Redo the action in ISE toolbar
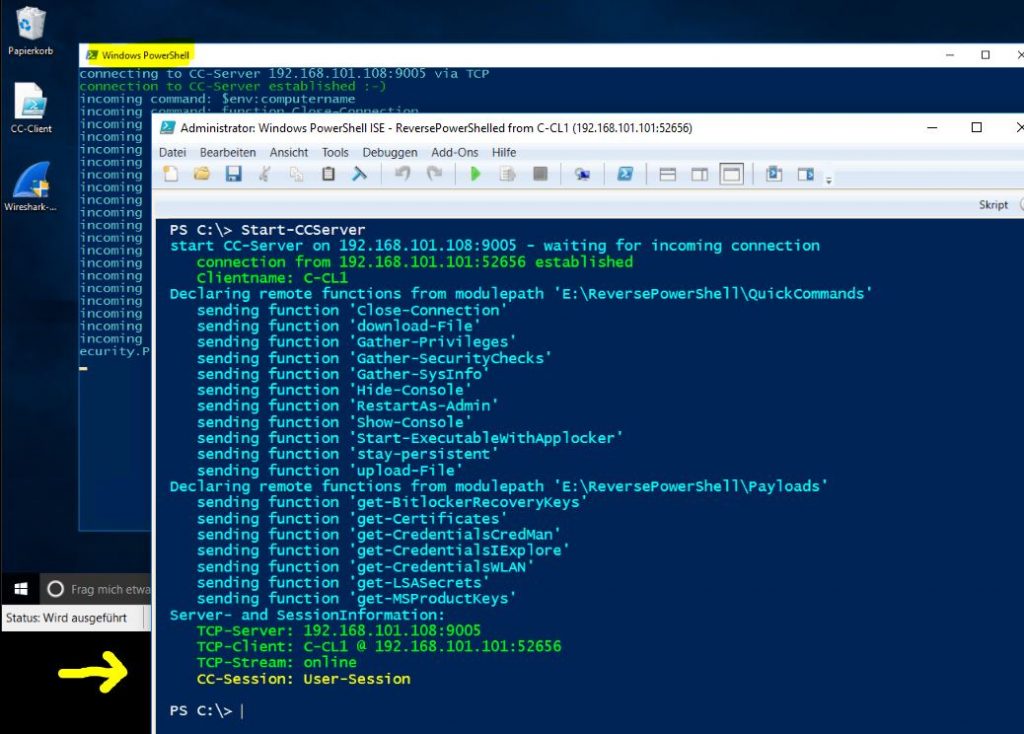The width and height of the screenshot is (1024, 734). pos(434,174)
